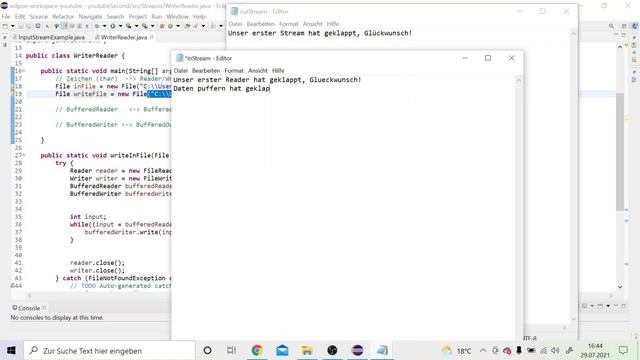Click the Debug bug icon in Eclipse toolbar
640x360 pixels.
point(97,26)
